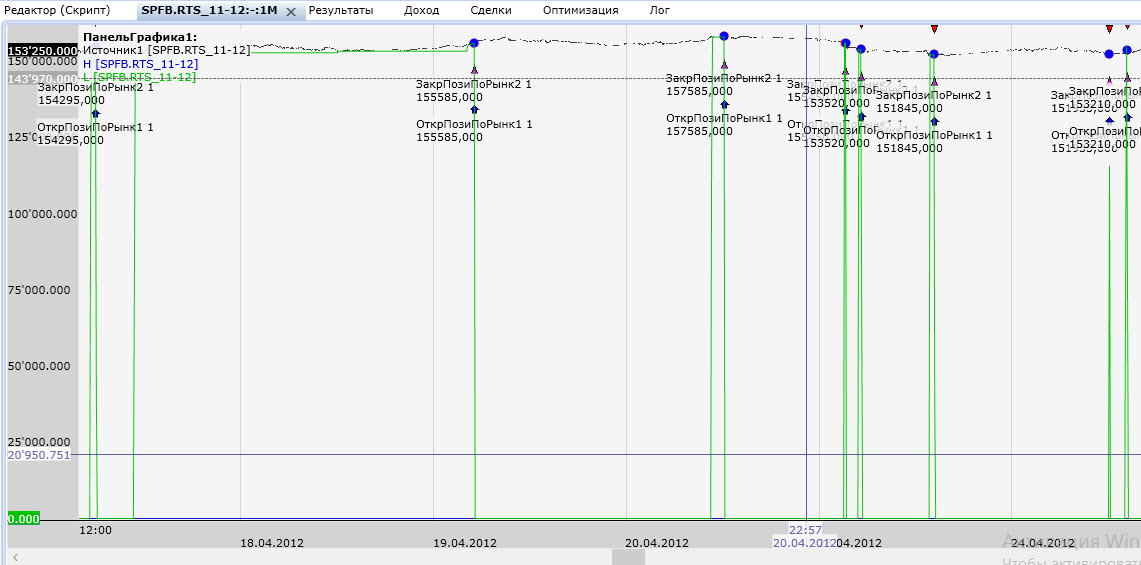Click the 143'970.000 price axis label

[x=42, y=79]
